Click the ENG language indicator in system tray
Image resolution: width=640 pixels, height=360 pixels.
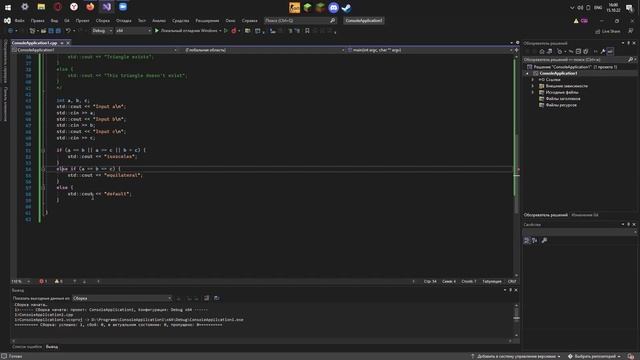tap(598, 7)
